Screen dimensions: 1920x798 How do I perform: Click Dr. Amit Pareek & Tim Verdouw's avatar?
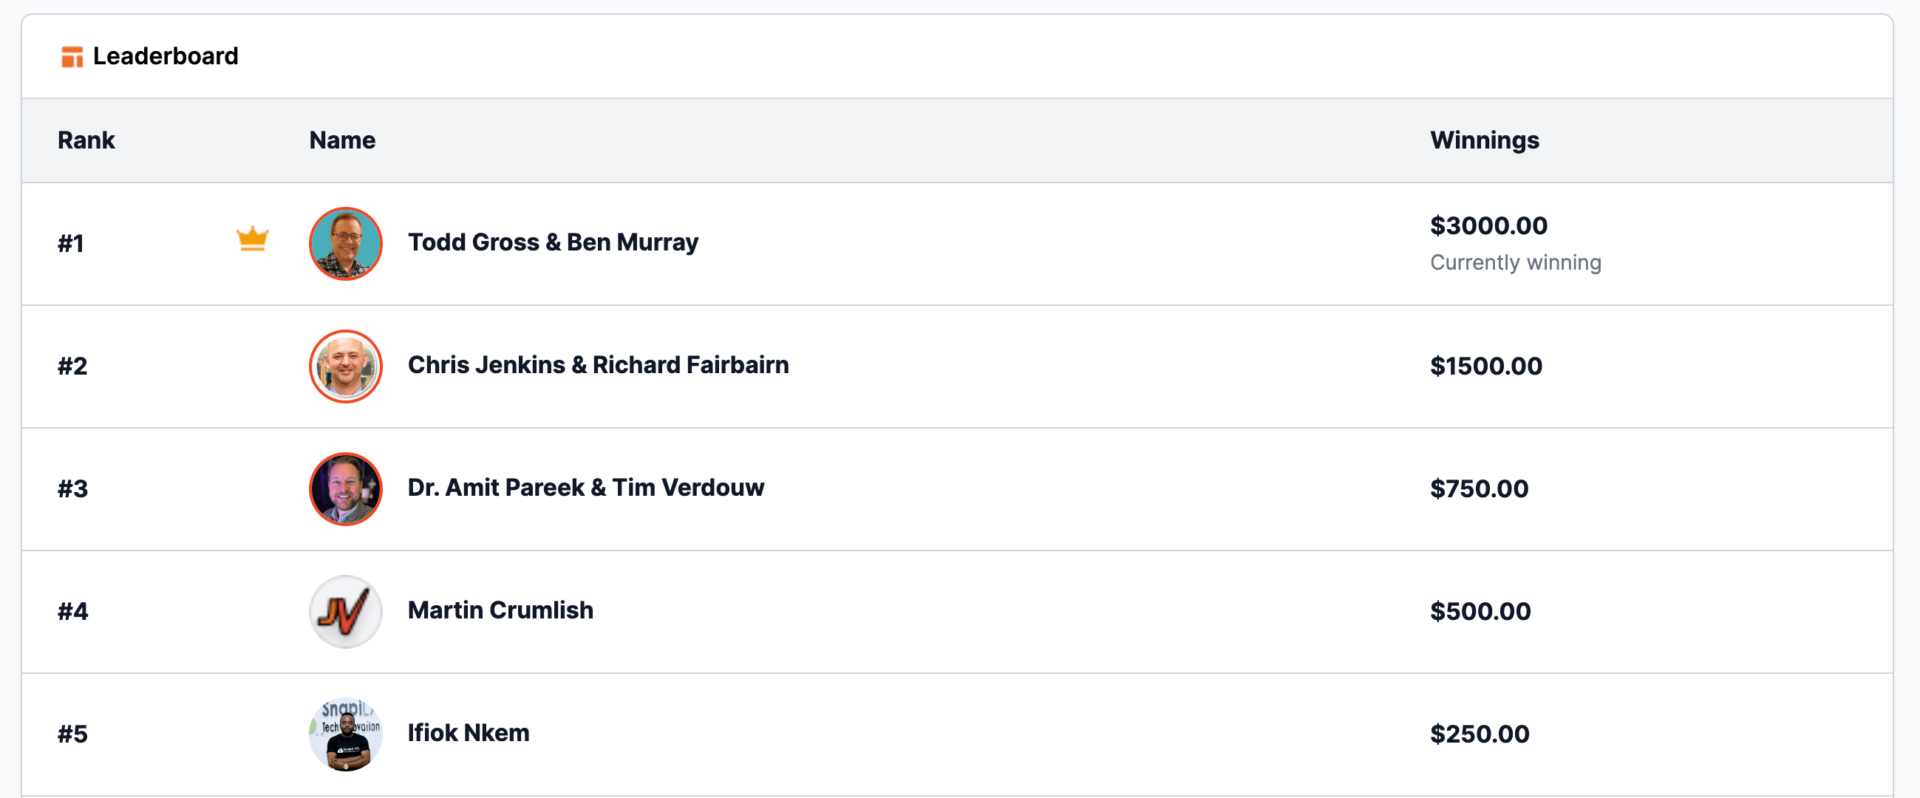(x=346, y=489)
